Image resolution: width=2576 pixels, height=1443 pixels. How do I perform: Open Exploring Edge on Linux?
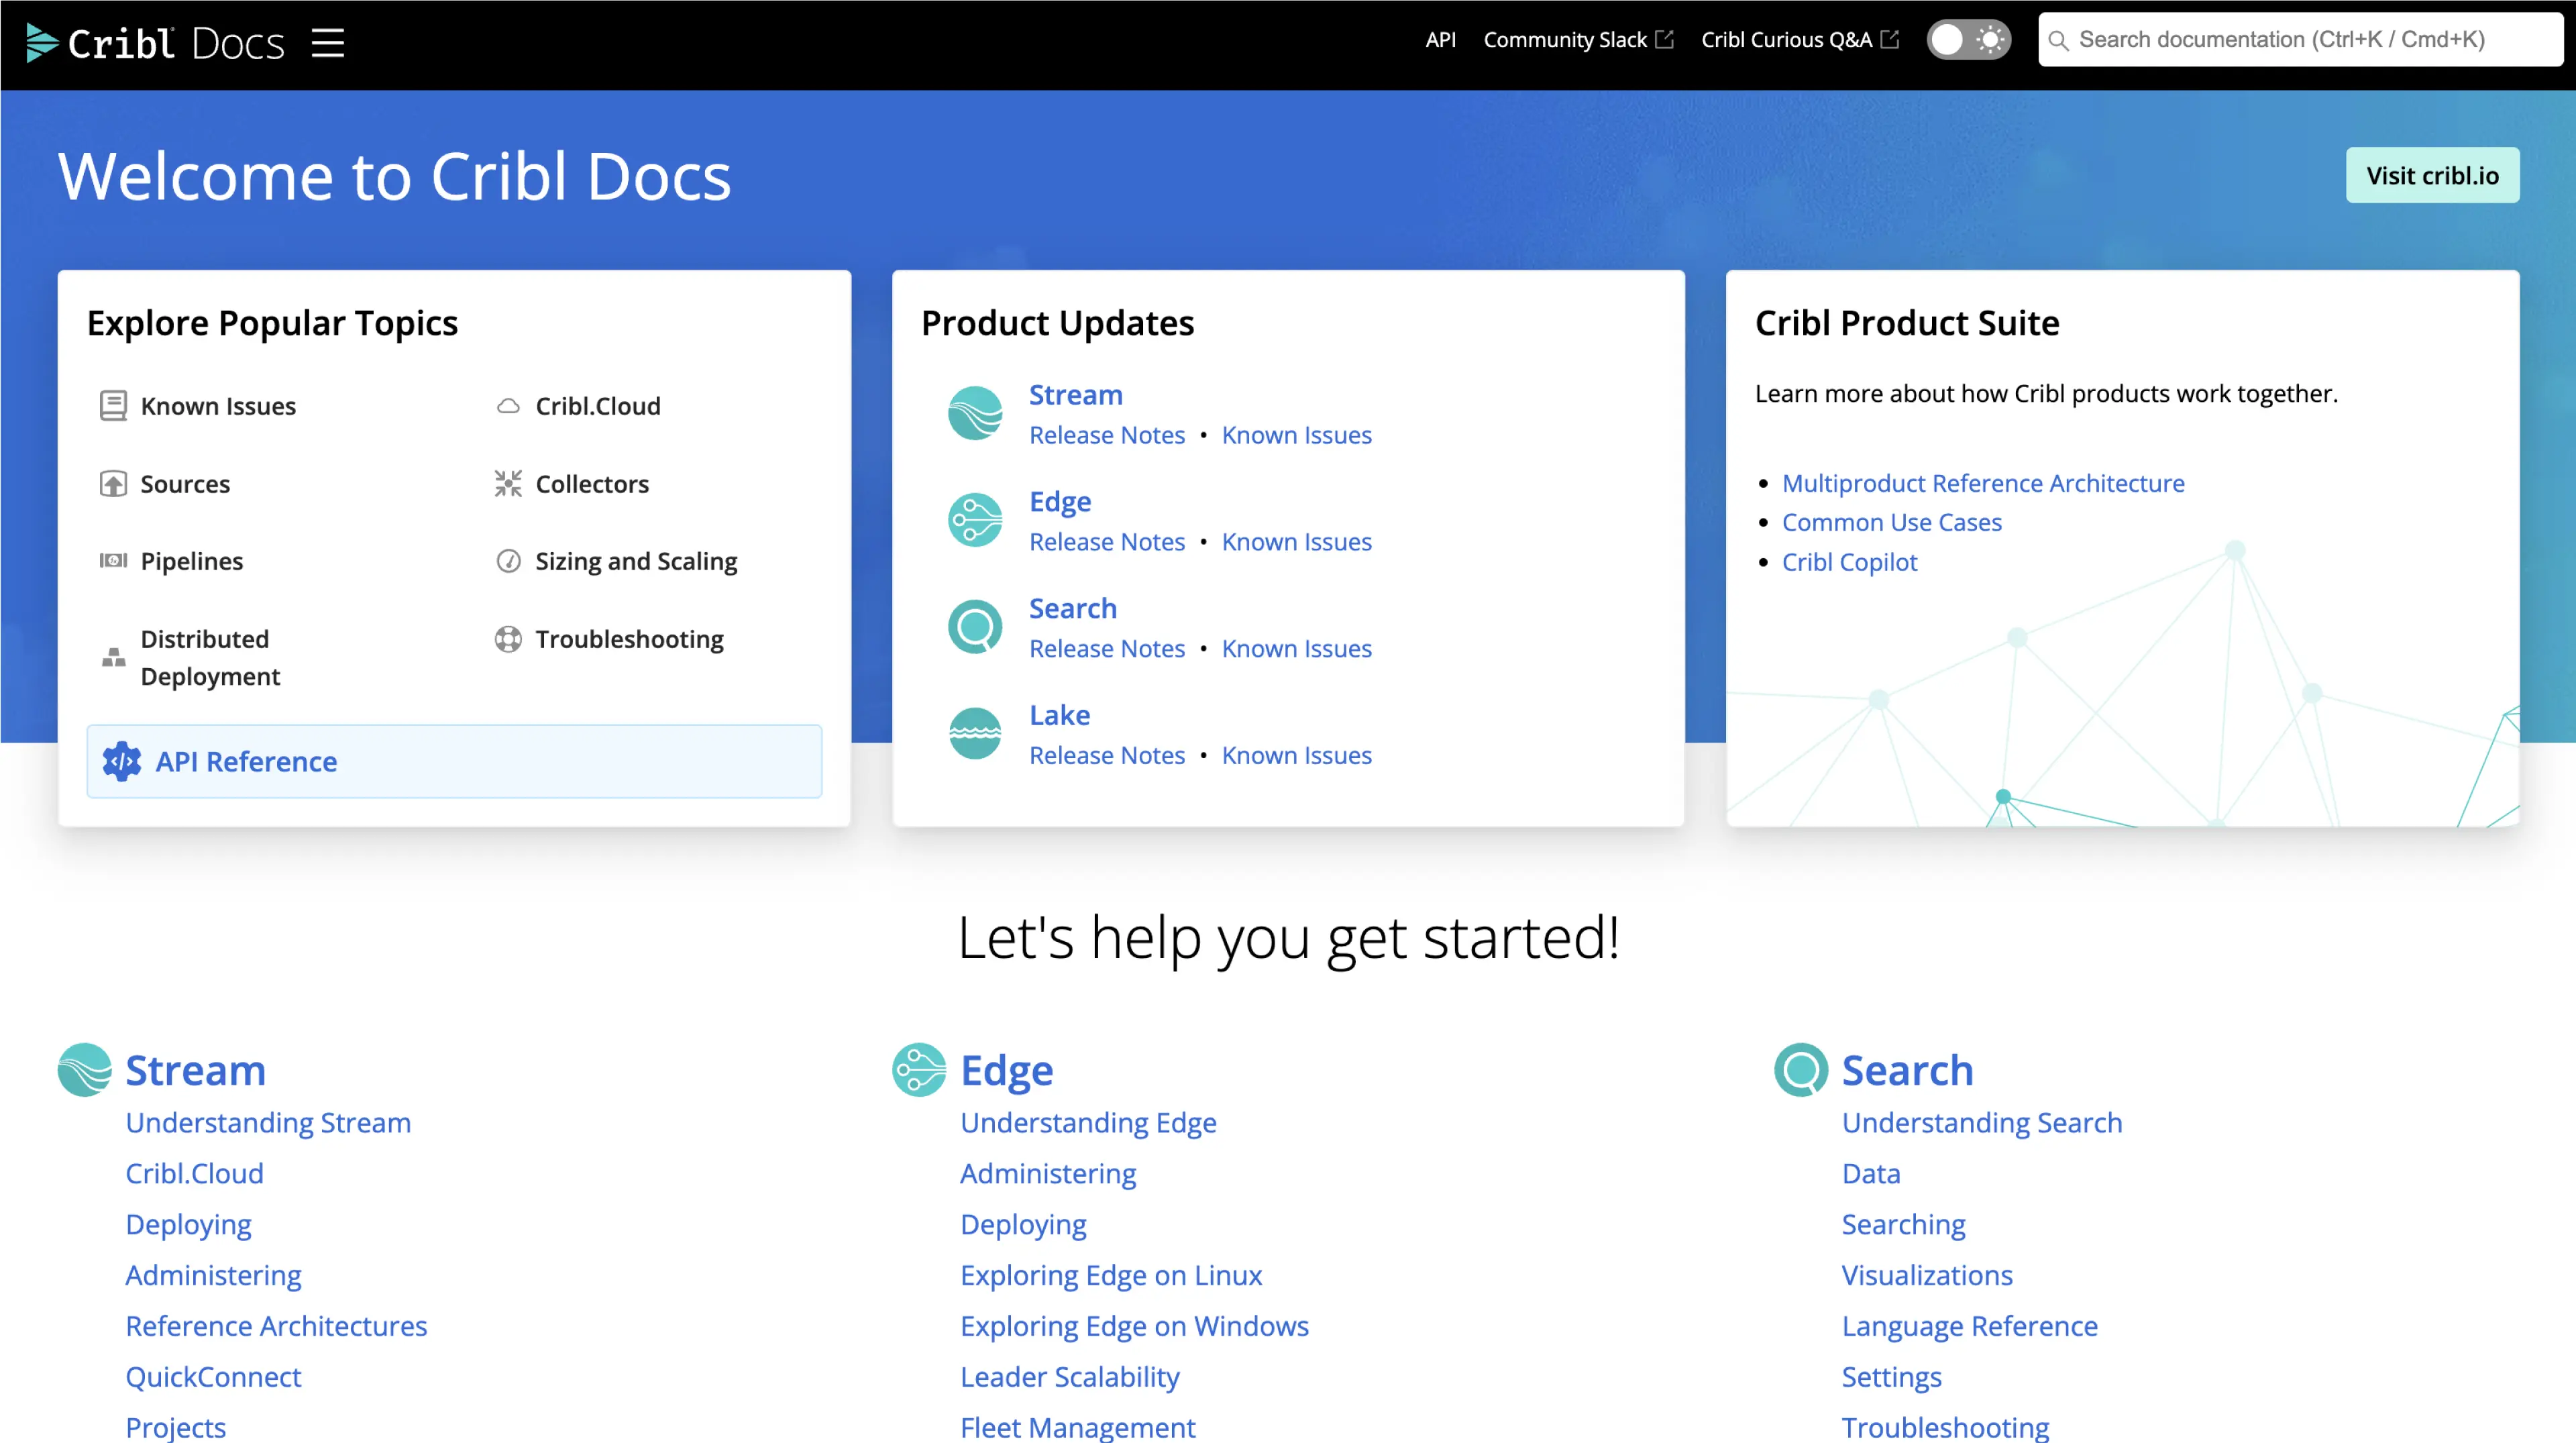tap(1111, 1275)
